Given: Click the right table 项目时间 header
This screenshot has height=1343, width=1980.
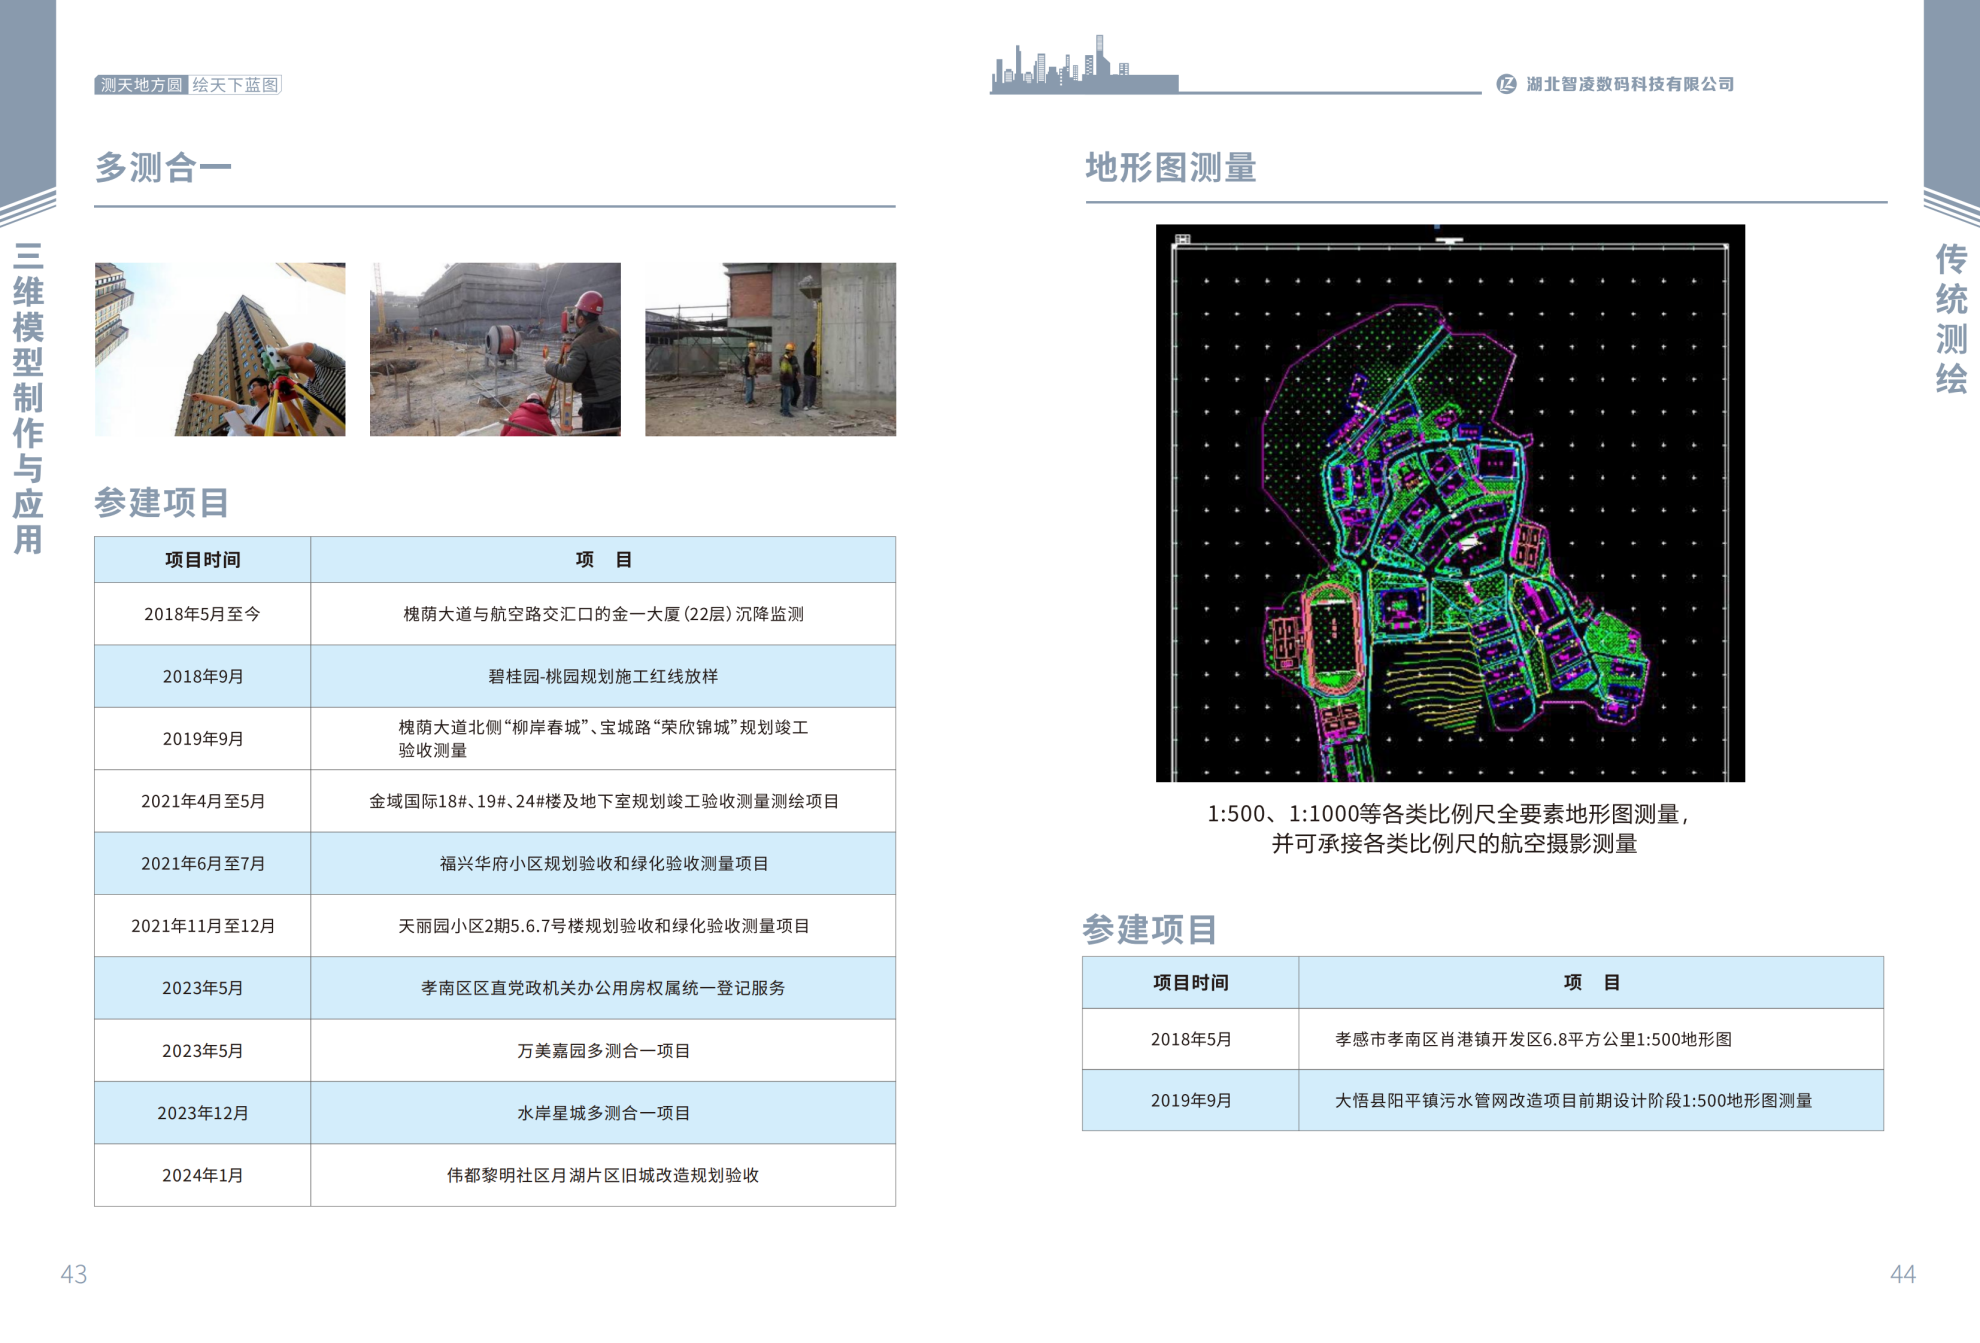Looking at the screenshot, I should point(1190,983).
